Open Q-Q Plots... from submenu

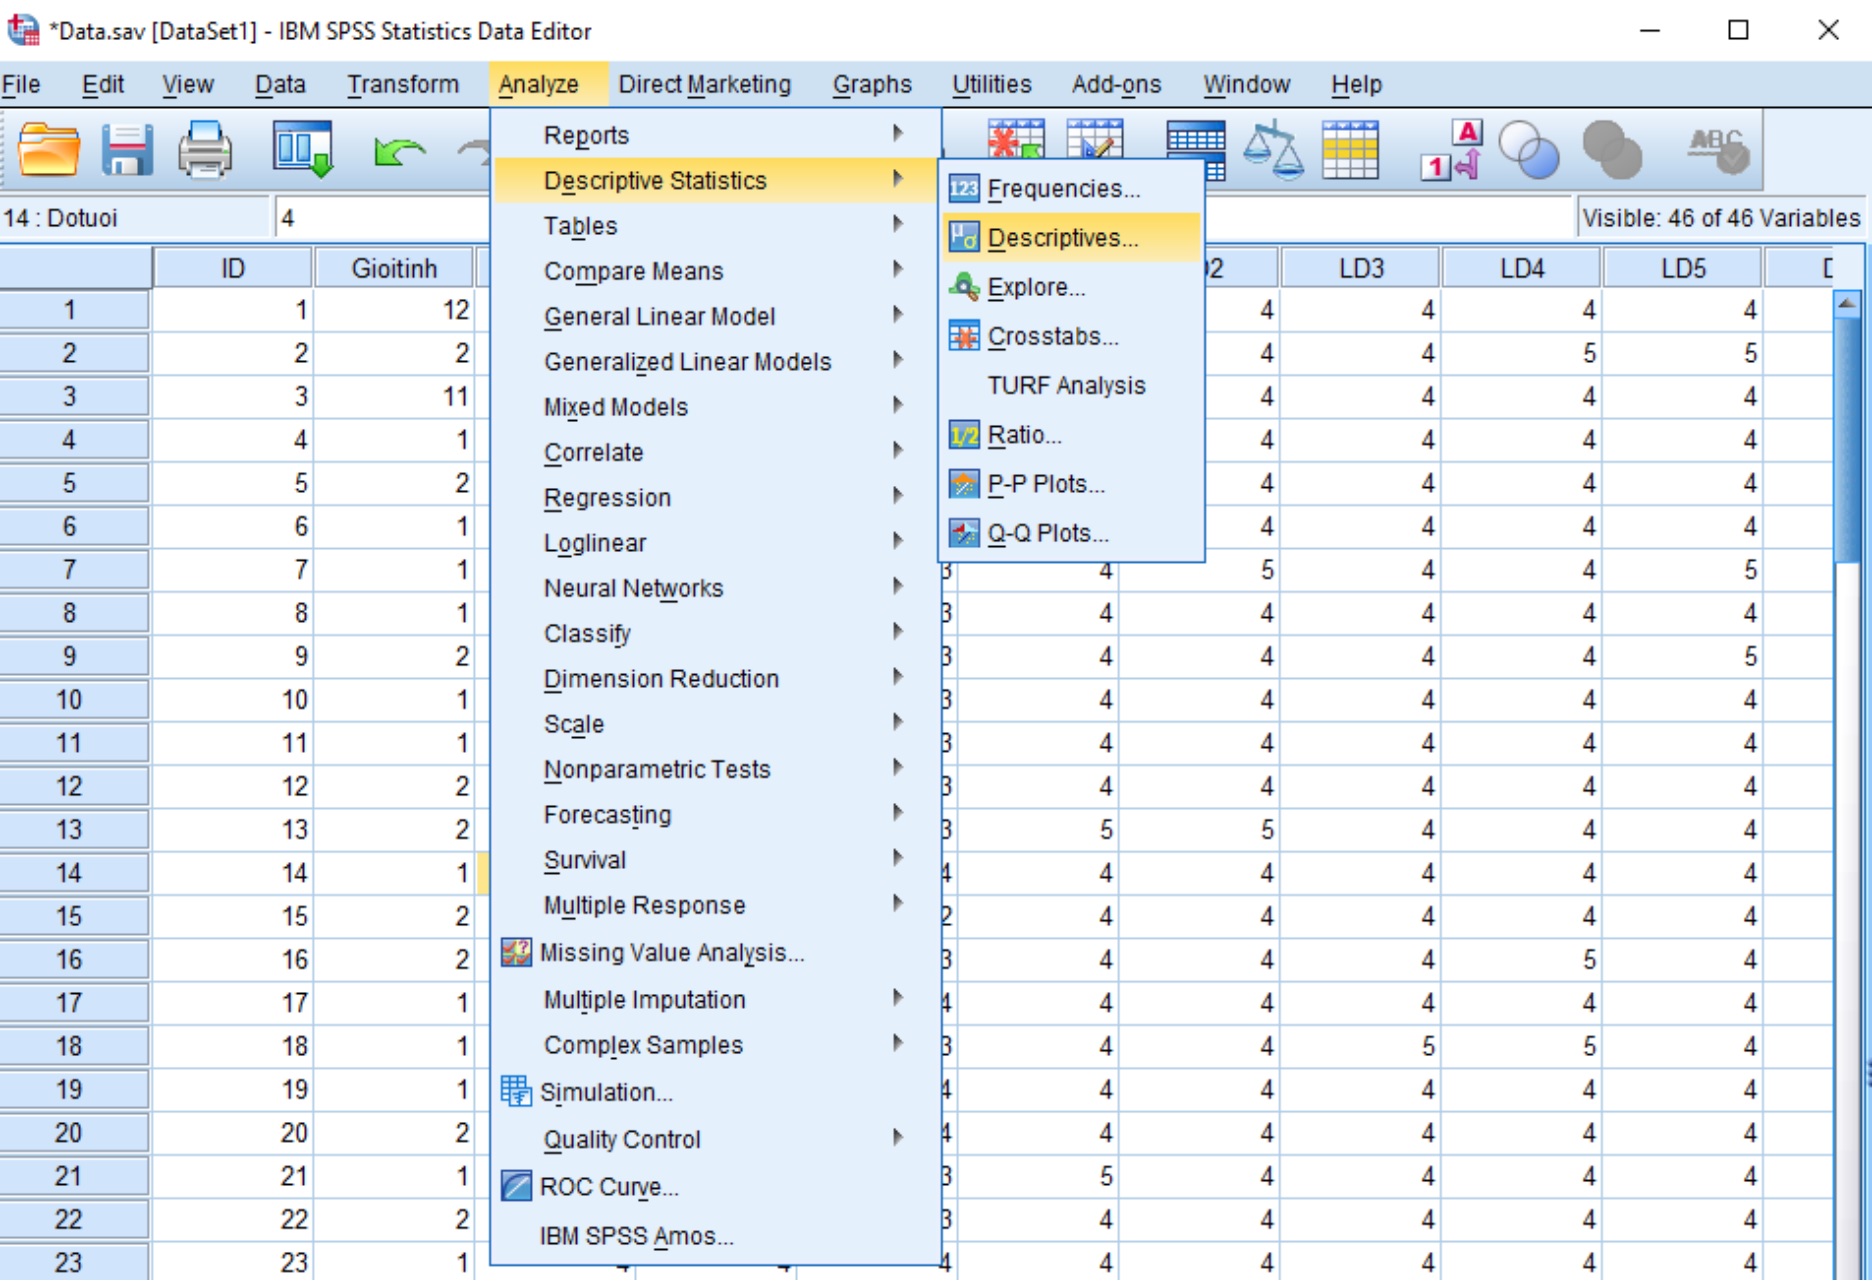point(1071,533)
